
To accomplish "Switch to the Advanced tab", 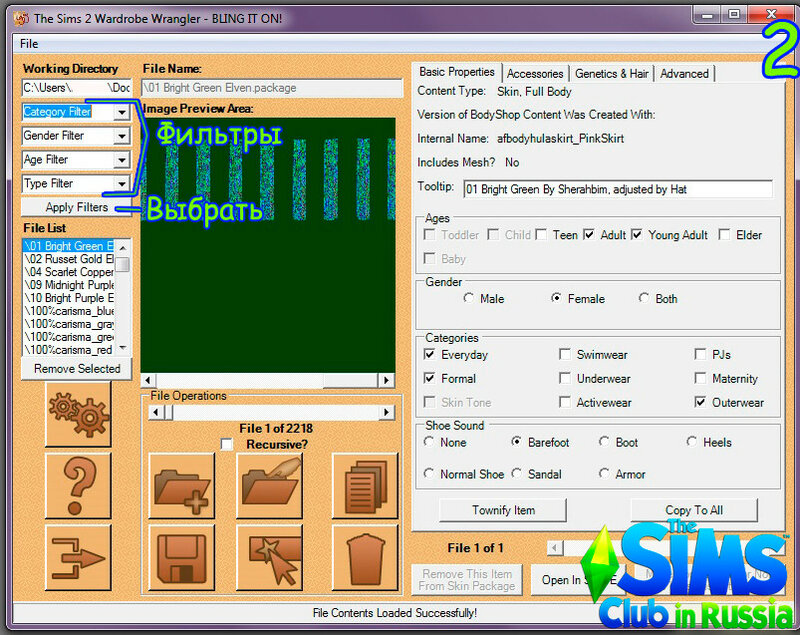I will 684,74.
